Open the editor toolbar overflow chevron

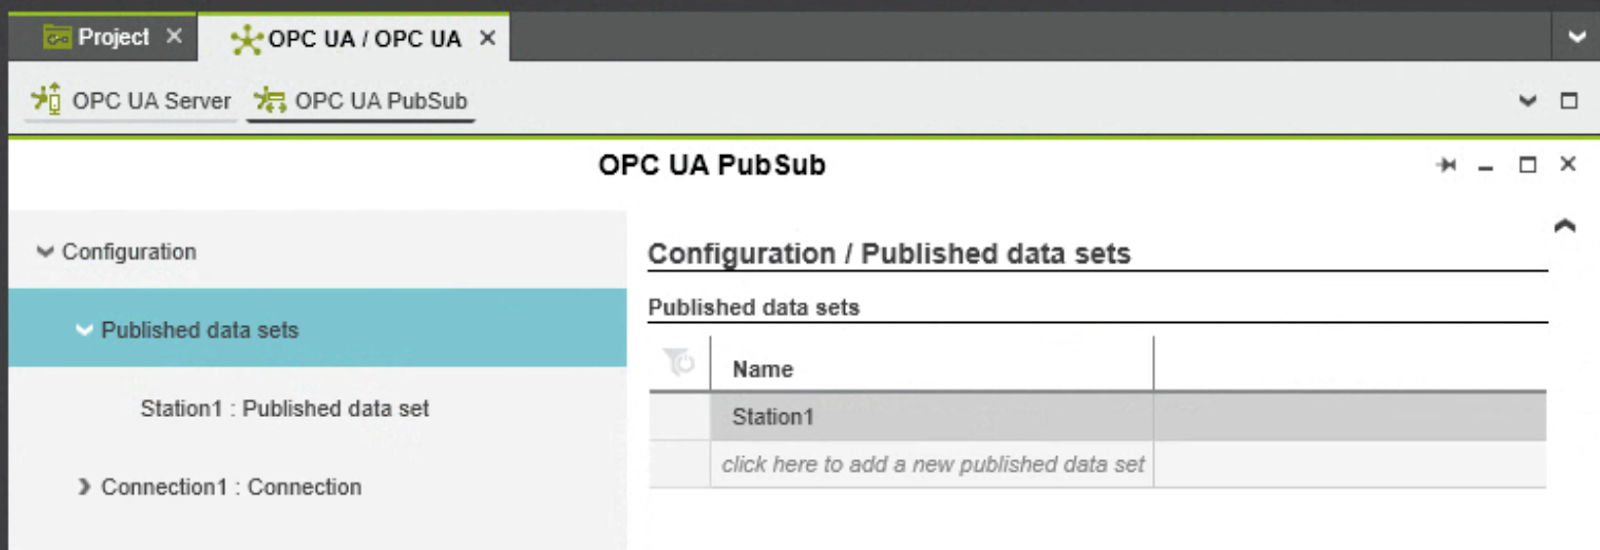[1527, 101]
